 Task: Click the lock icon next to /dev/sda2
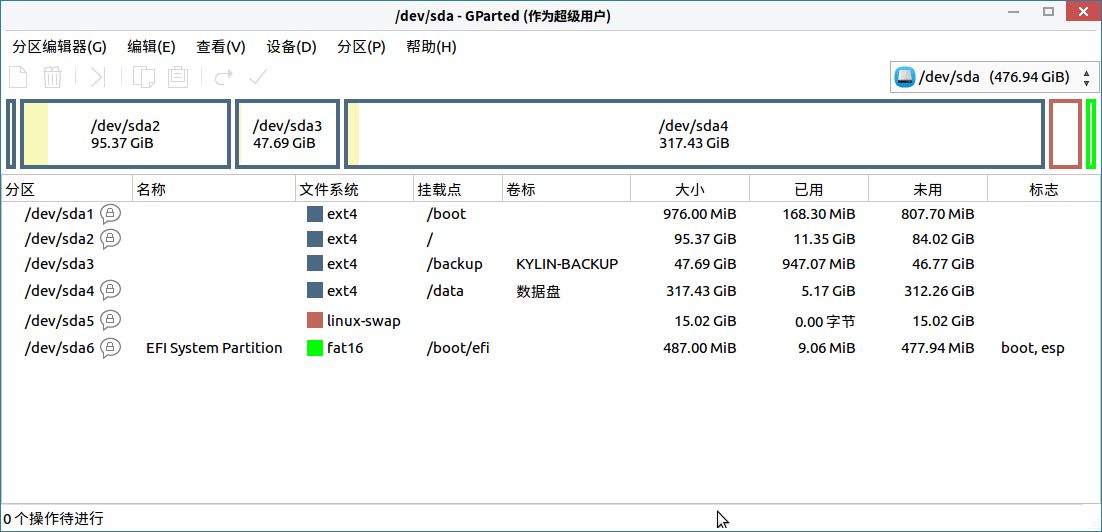tap(110, 239)
